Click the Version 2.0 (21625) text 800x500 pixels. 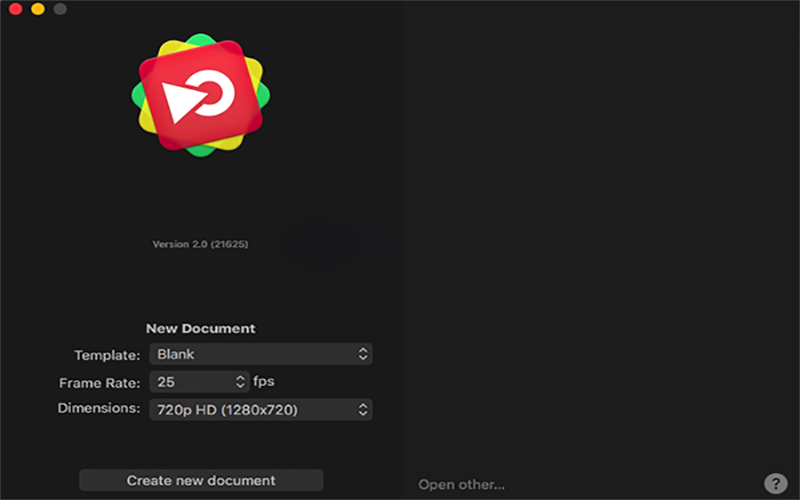[201, 244]
